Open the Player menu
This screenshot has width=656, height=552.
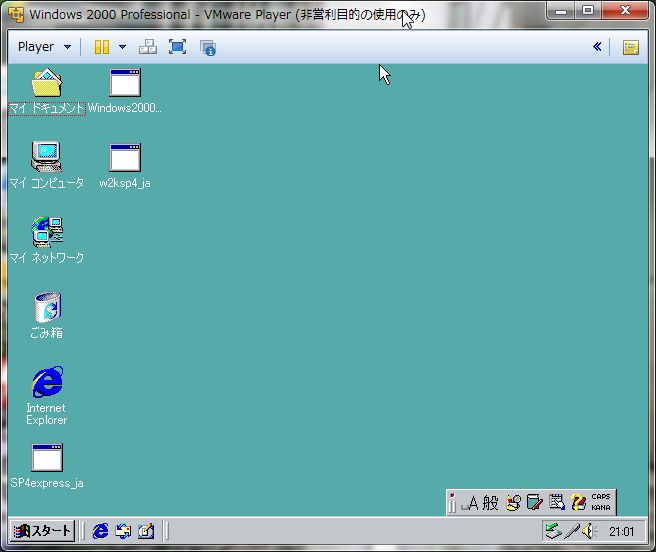pos(36,47)
